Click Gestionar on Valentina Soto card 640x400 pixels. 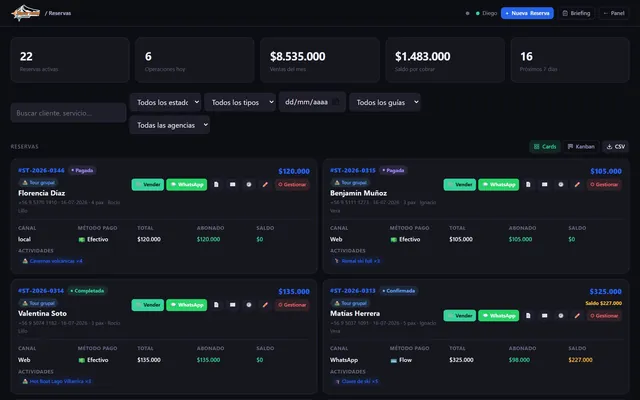(292, 305)
